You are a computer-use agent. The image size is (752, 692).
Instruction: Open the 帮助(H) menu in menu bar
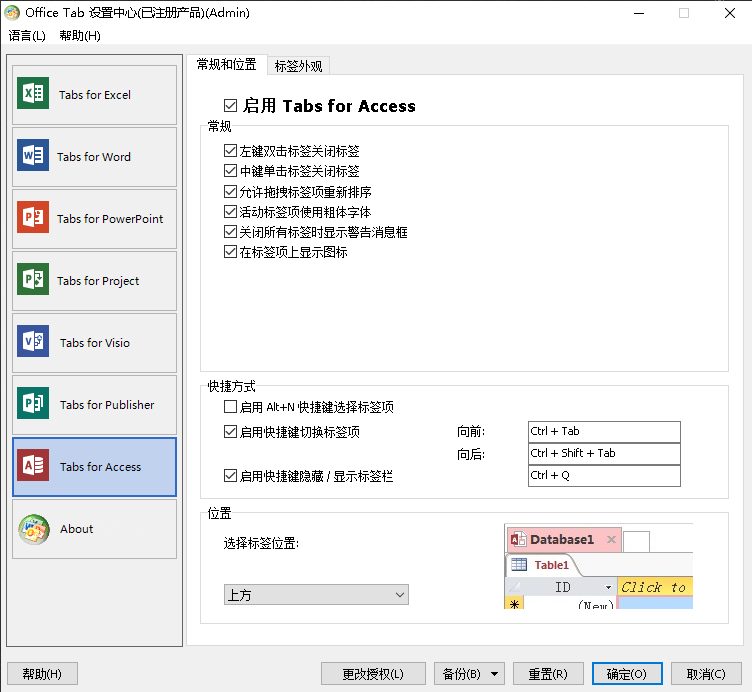click(80, 36)
